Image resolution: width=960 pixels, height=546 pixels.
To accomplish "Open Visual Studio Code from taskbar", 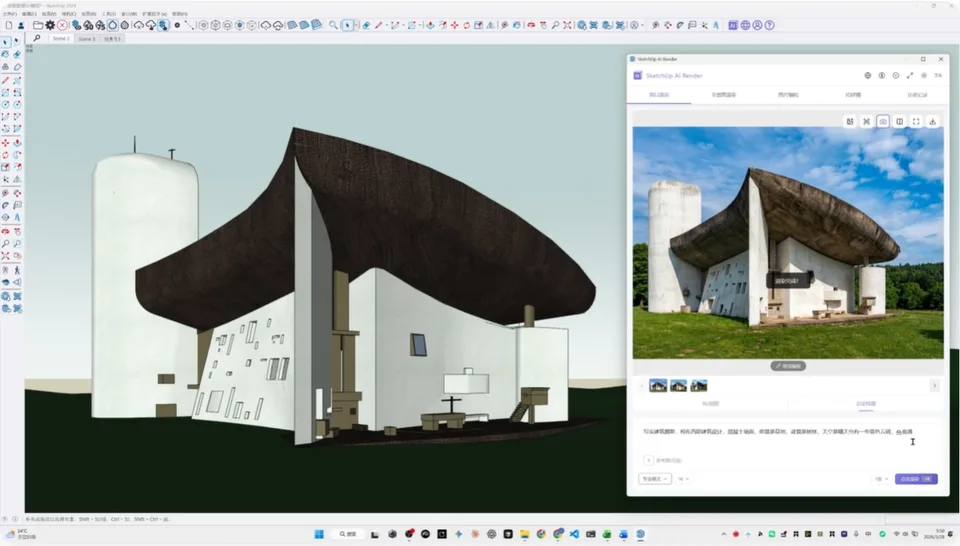I will [574, 534].
